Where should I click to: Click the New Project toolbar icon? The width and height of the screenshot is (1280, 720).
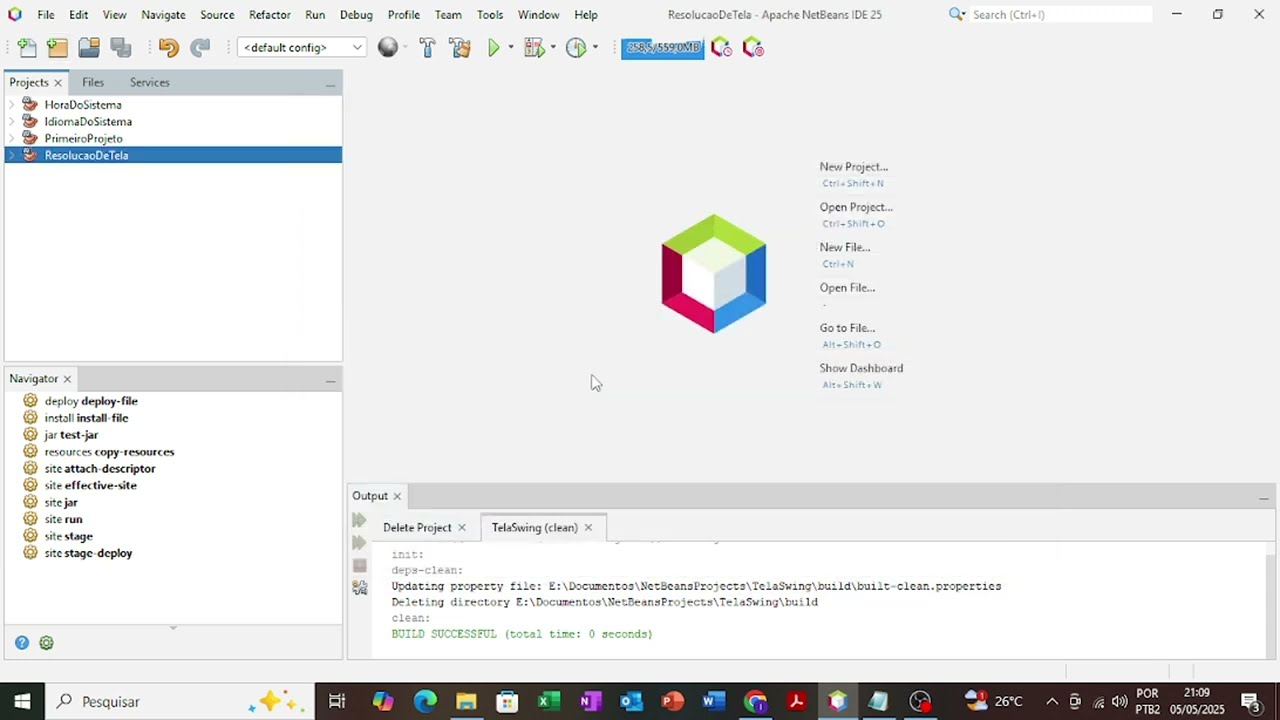click(57, 48)
